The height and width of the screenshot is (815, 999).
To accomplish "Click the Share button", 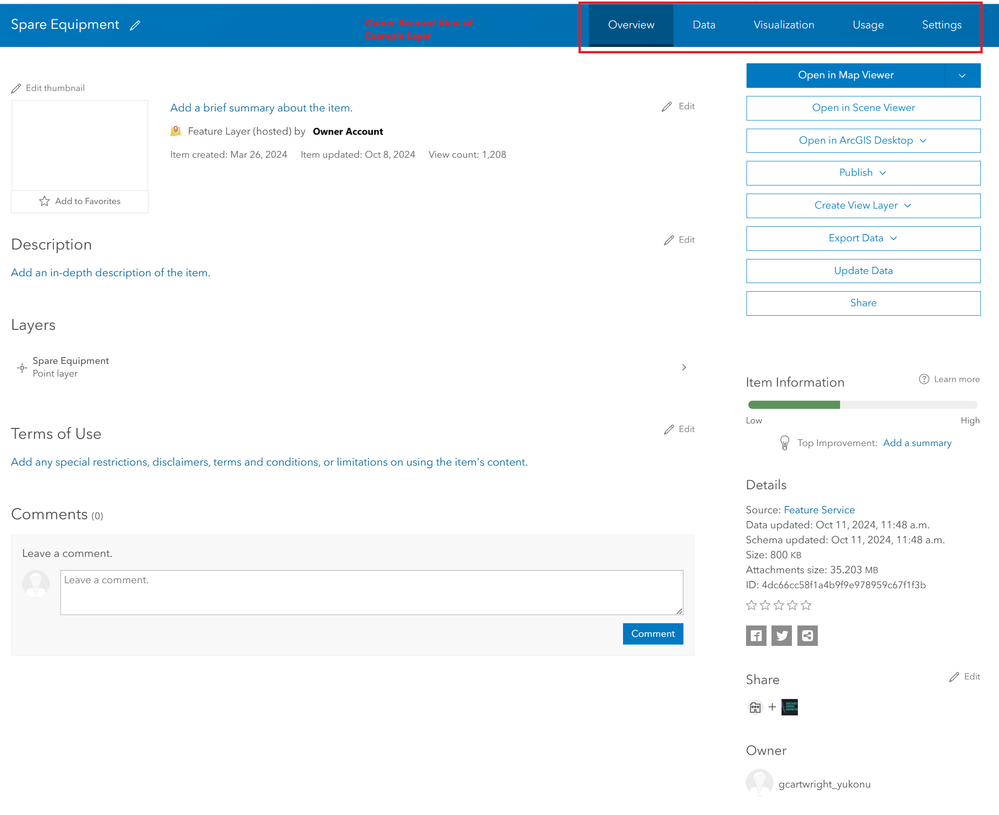I will pos(863,303).
